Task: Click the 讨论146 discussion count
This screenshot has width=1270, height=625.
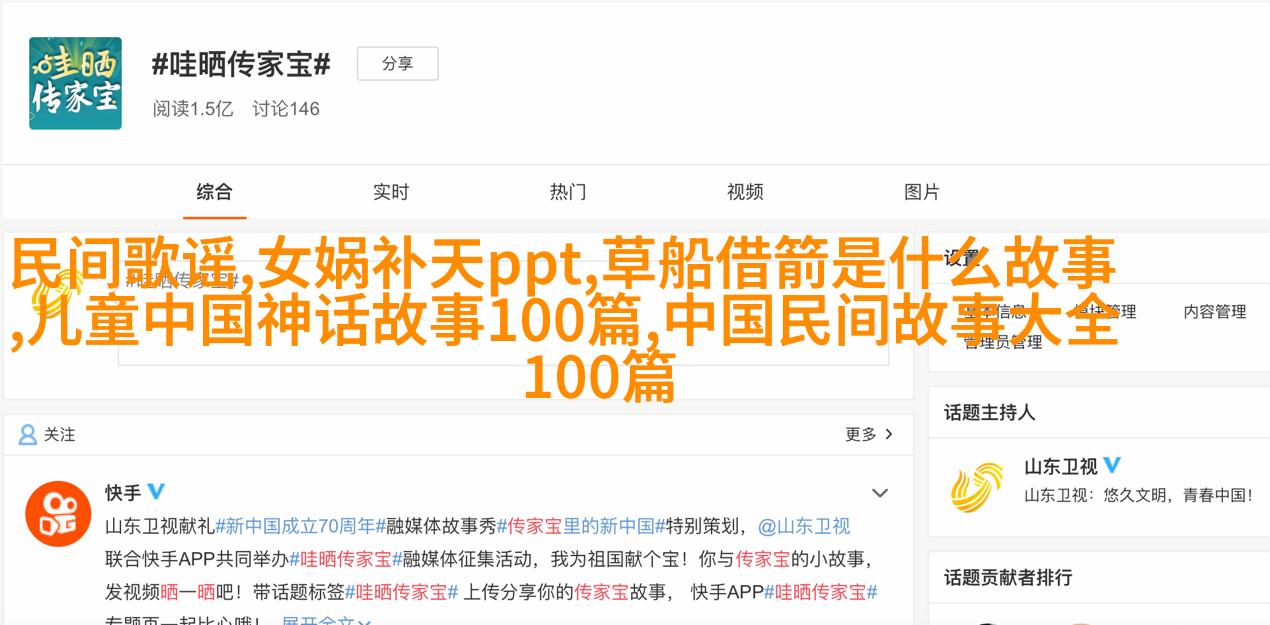Action: coord(286,109)
